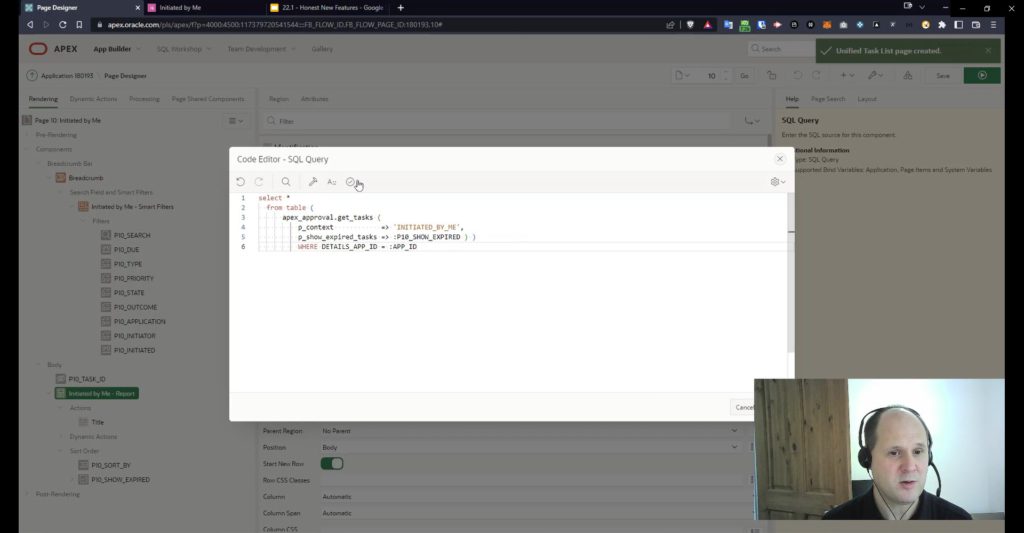Click the Save button

[943, 76]
